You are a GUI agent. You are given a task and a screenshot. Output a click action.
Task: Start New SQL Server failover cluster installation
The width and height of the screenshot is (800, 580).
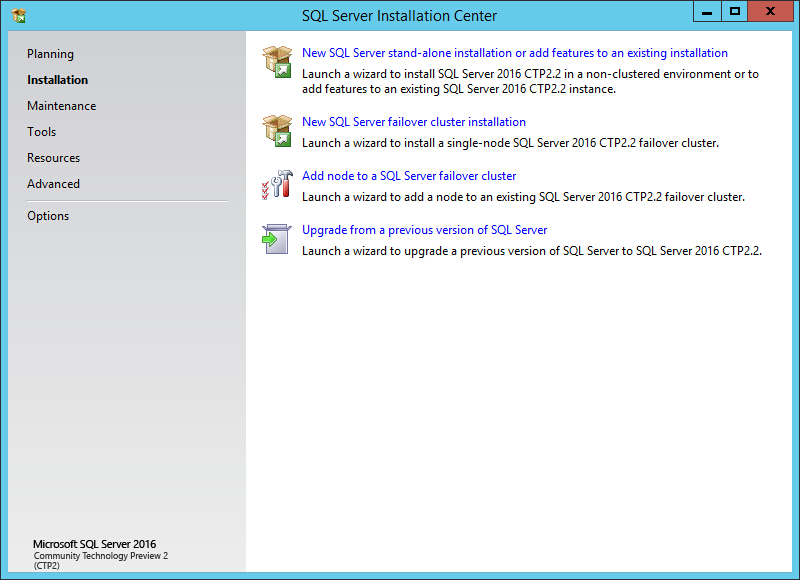tap(414, 122)
